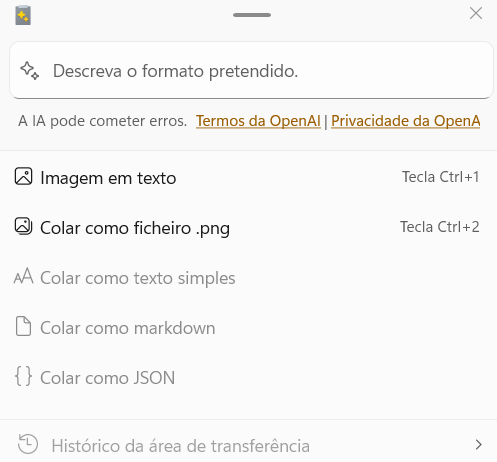497x462 pixels.
Task: Click the image file icon beside Colar como ficheiro .png
Action: click(x=23, y=226)
